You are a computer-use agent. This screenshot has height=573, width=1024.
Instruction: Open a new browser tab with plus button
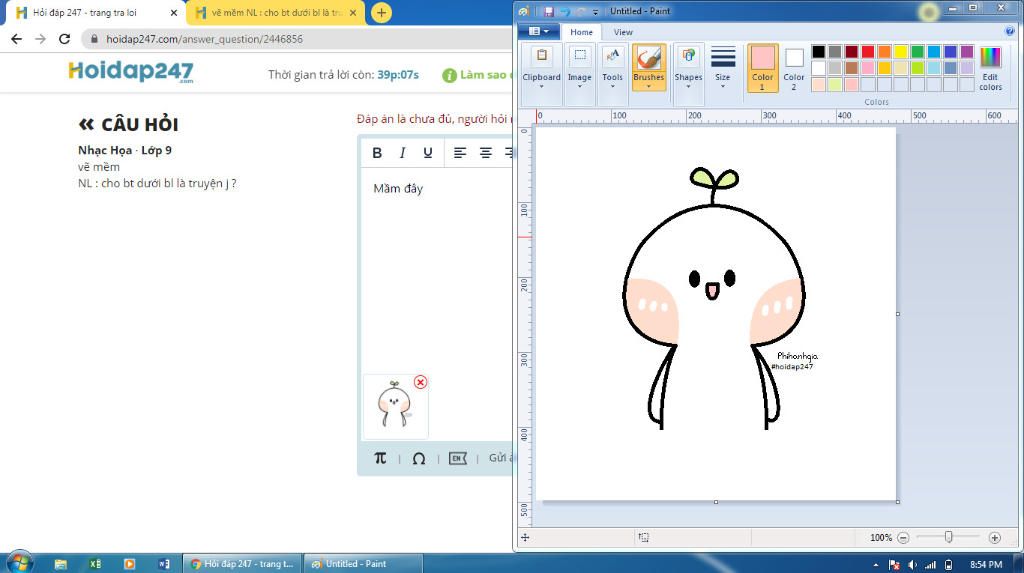point(381,12)
